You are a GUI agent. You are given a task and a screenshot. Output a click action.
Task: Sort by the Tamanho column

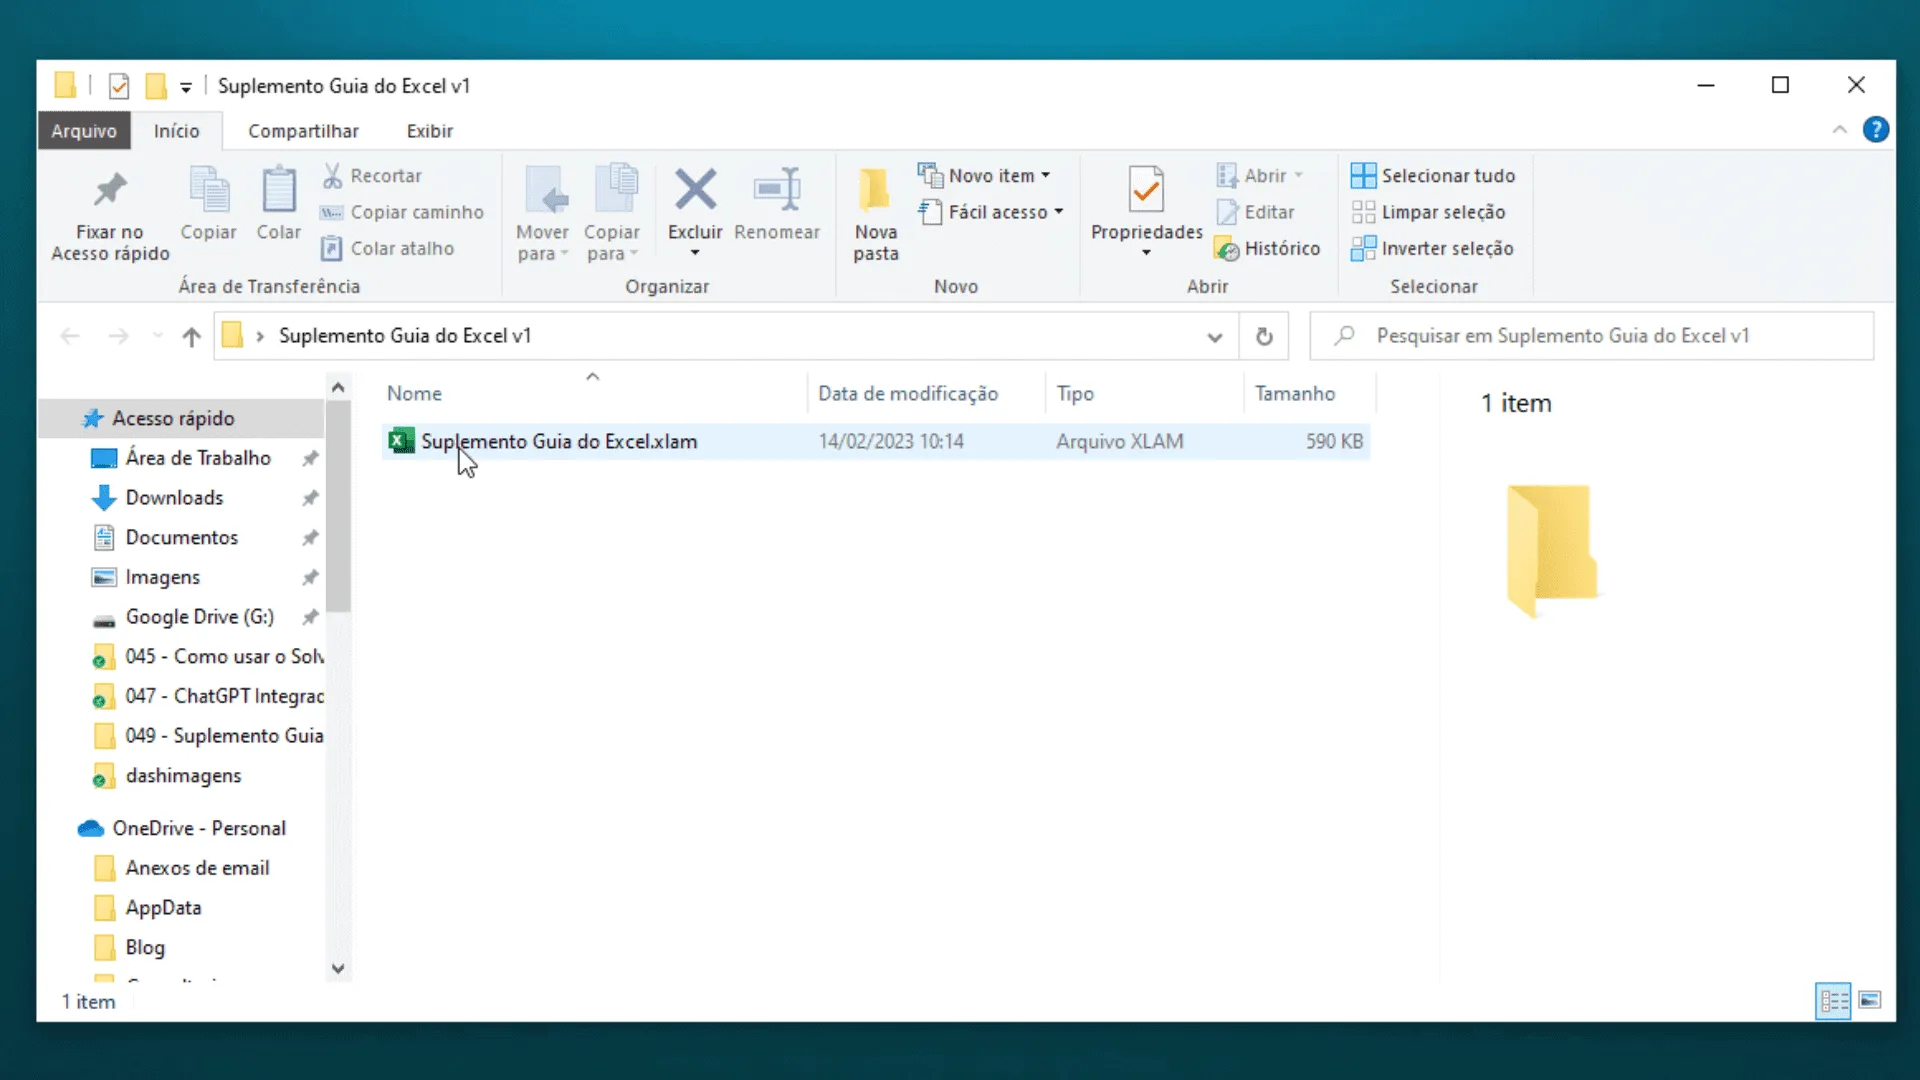[1309, 393]
